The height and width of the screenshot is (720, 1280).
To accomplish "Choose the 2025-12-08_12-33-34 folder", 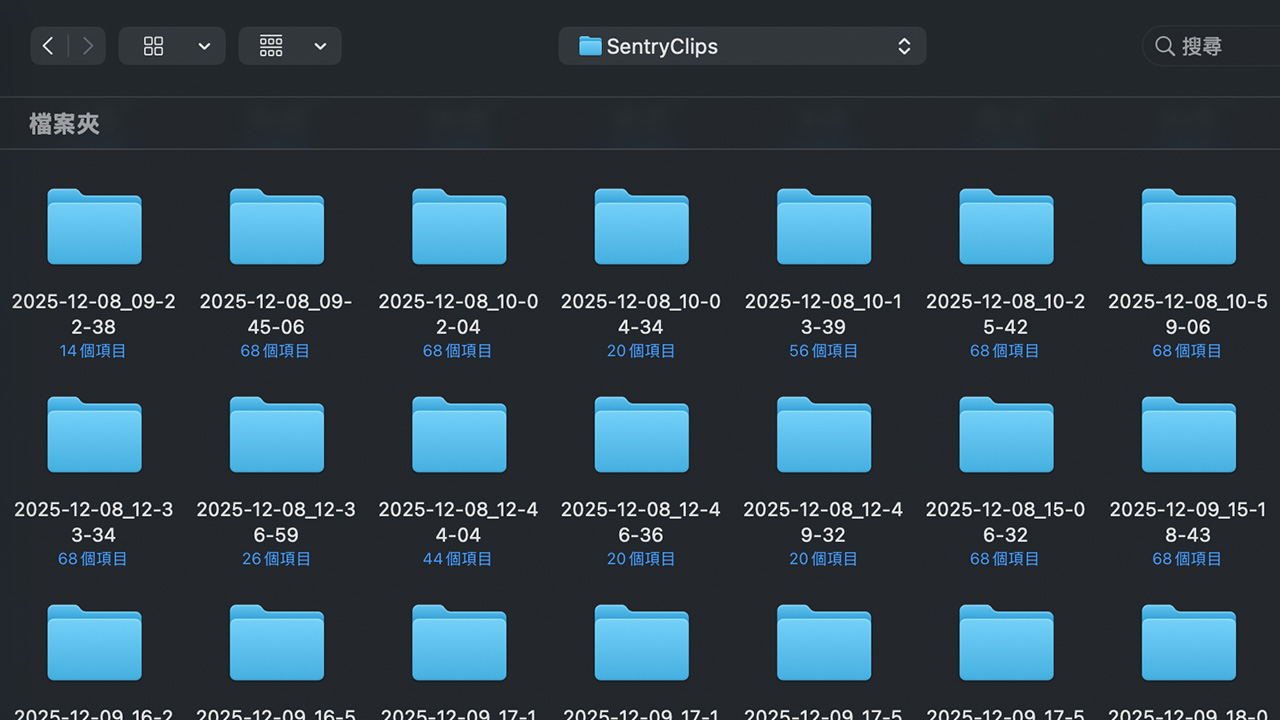I will click(x=94, y=435).
